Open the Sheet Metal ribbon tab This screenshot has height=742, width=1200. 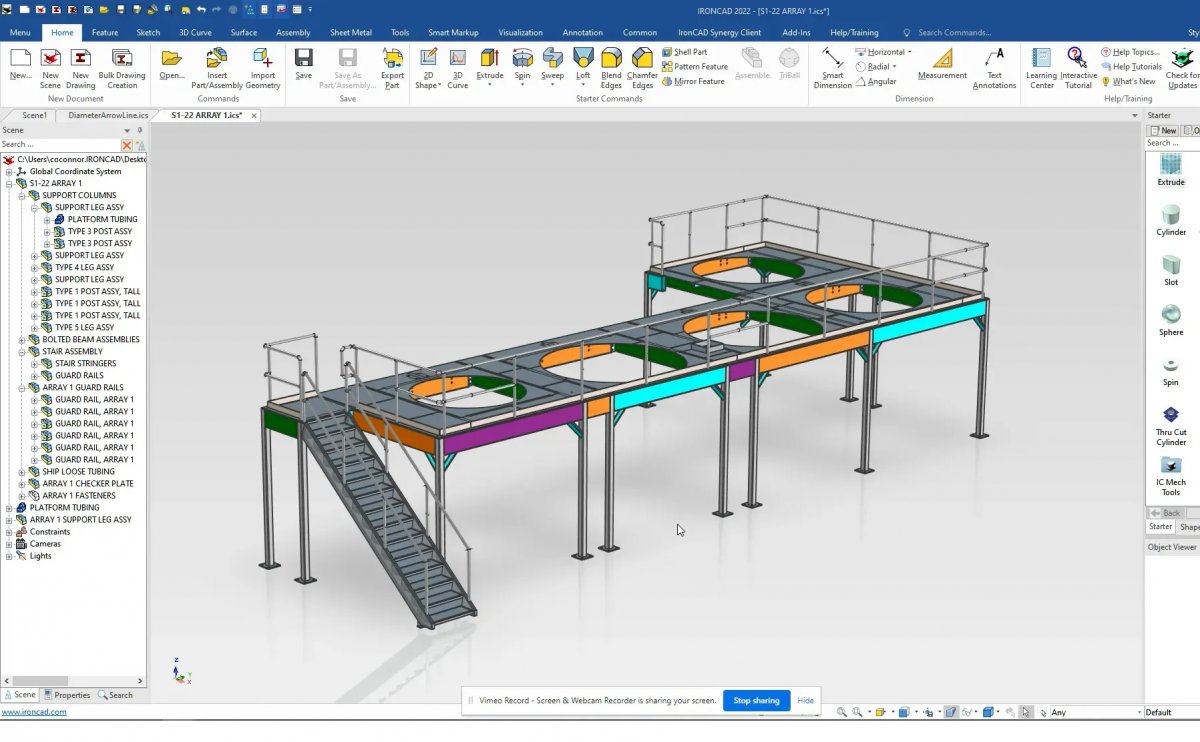pos(350,32)
